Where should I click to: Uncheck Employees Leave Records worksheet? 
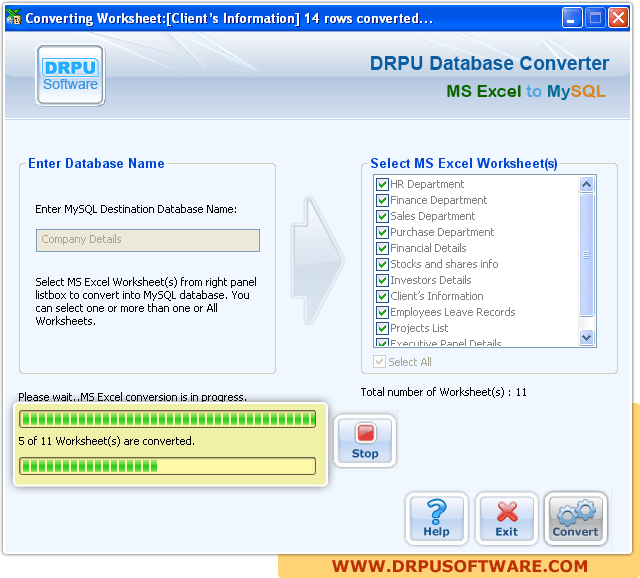tap(382, 312)
